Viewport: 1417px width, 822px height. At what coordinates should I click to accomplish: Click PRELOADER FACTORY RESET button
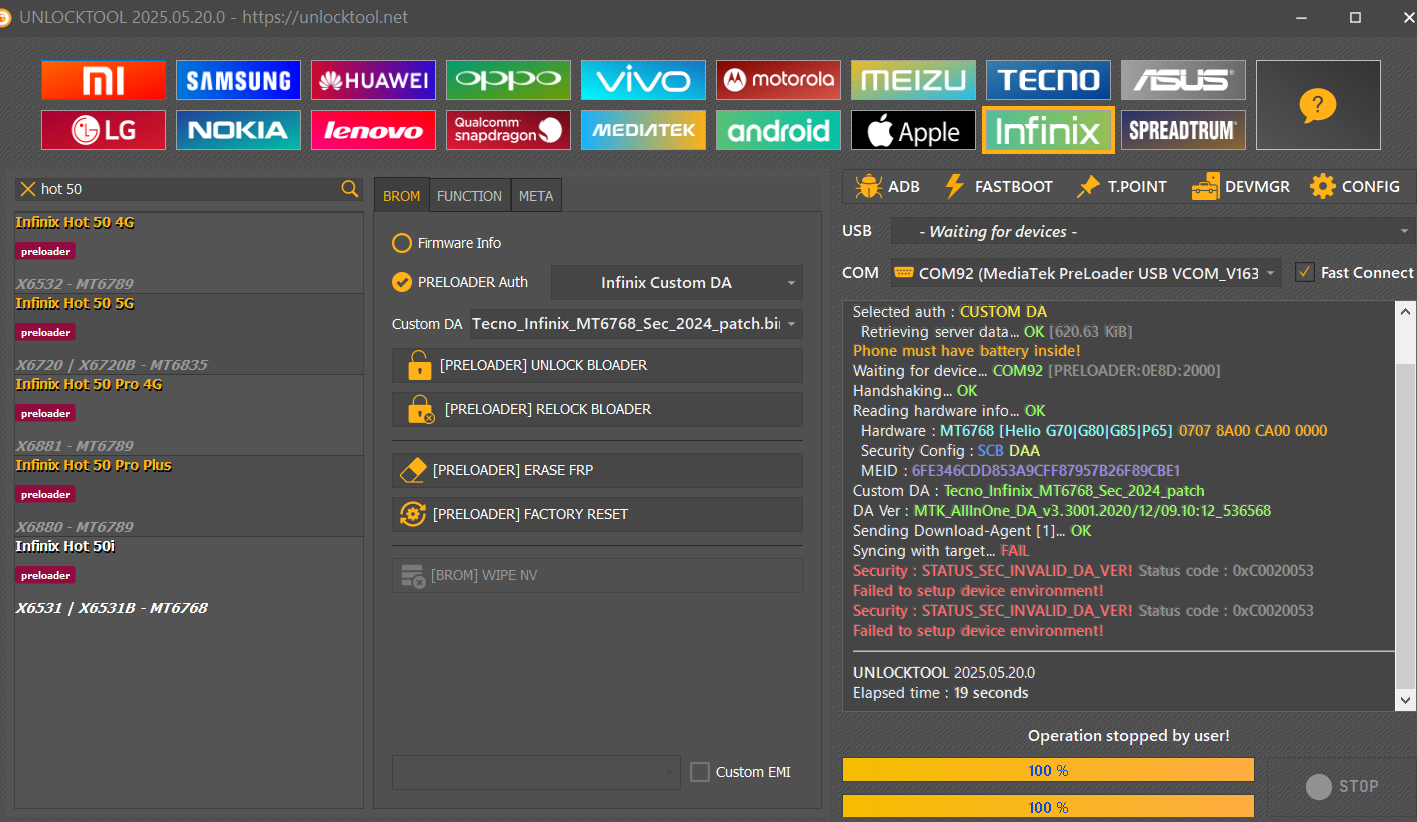coord(597,514)
